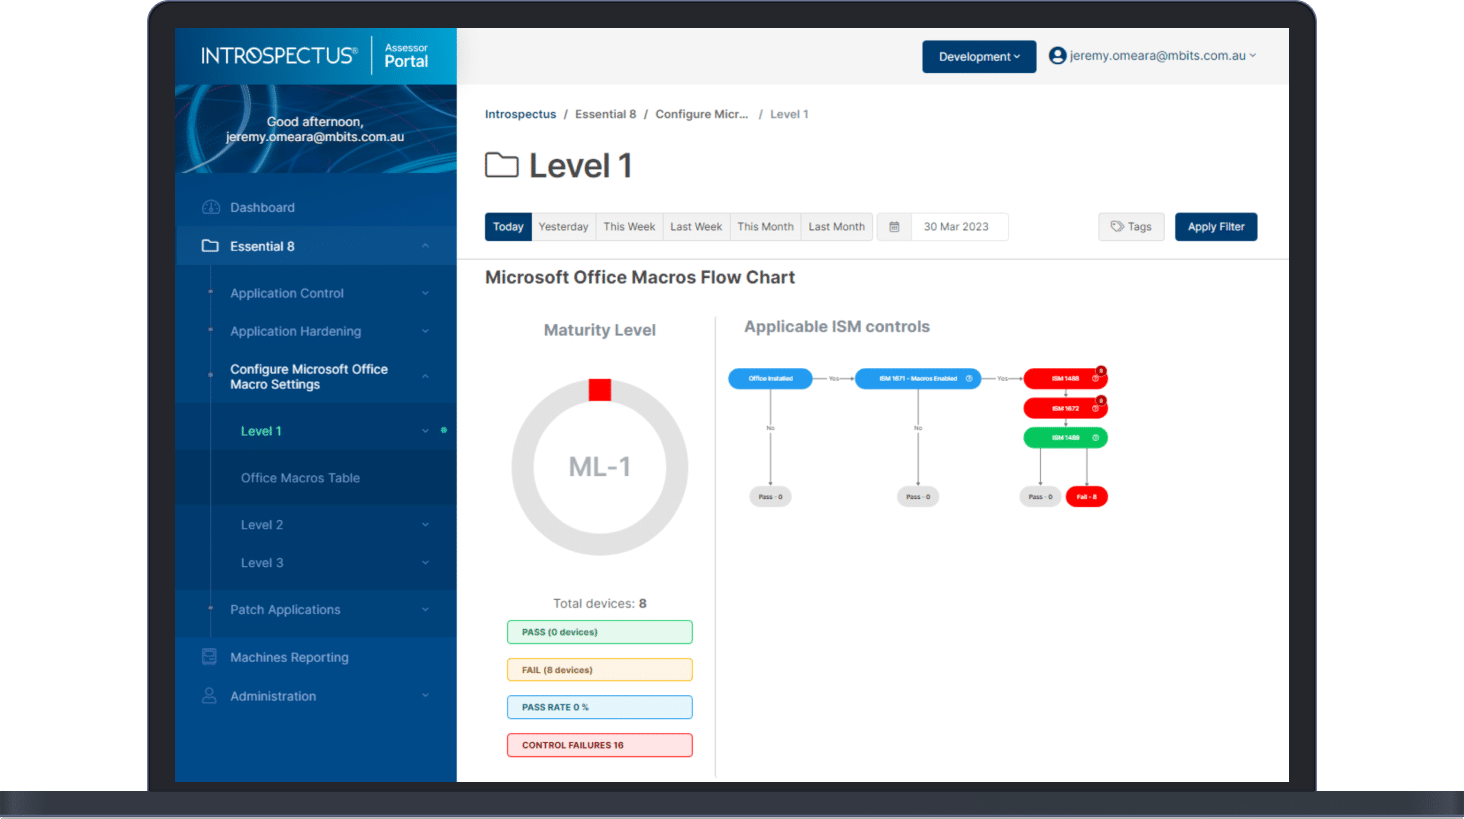Open the Development environment dropdown
This screenshot has width=1464, height=819.
pyautogui.click(x=979, y=57)
